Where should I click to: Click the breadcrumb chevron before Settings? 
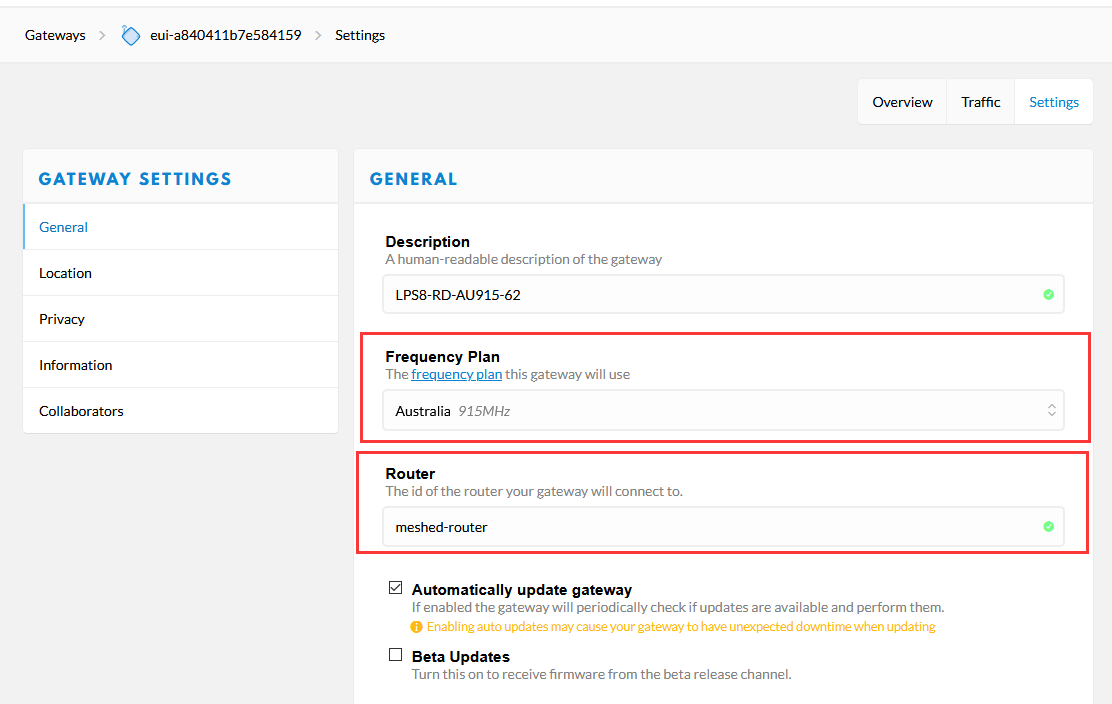tap(318, 35)
